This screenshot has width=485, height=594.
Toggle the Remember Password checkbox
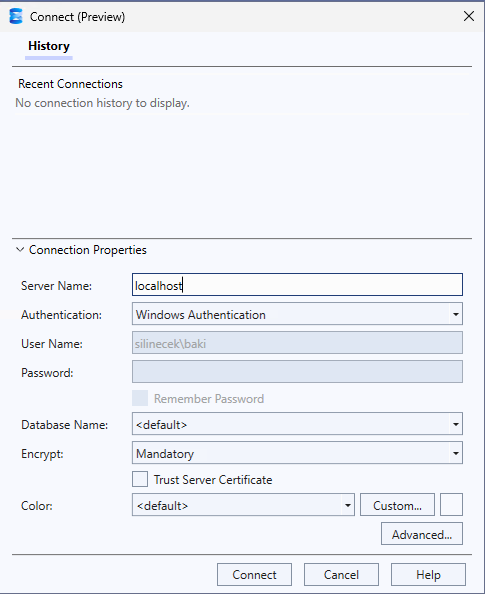coord(140,399)
